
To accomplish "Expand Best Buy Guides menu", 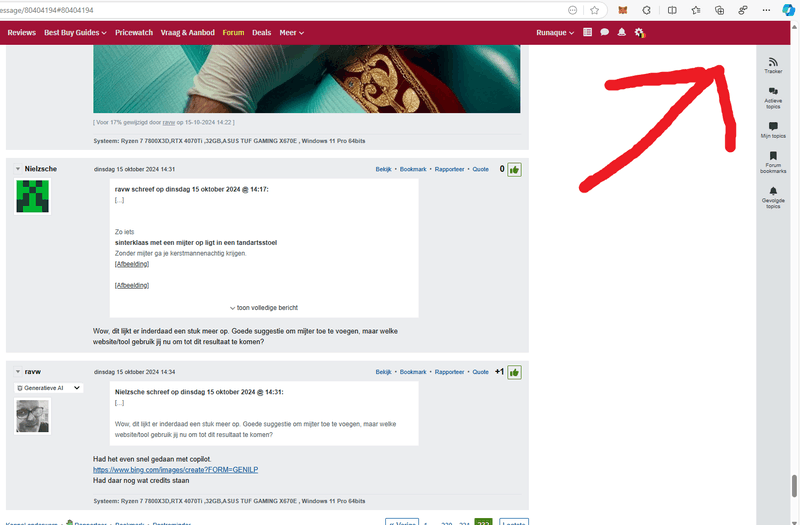I will (75, 32).
